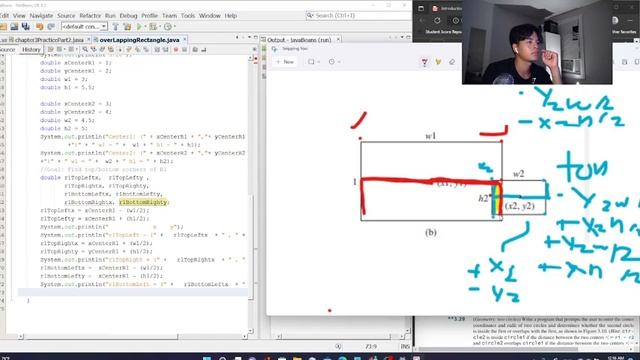Click the Clean and Build icon
Viewport: 640px width, 360px height.
coord(127,27)
